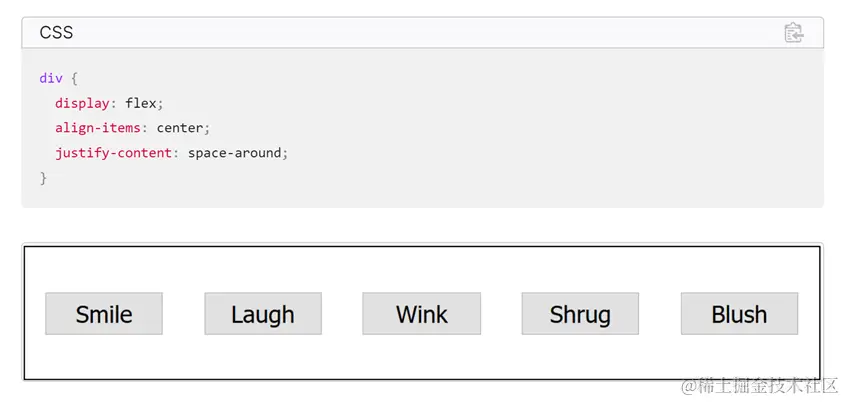Click the CSS header label
Viewport: 845px width, 402px height.
(56, 33)
